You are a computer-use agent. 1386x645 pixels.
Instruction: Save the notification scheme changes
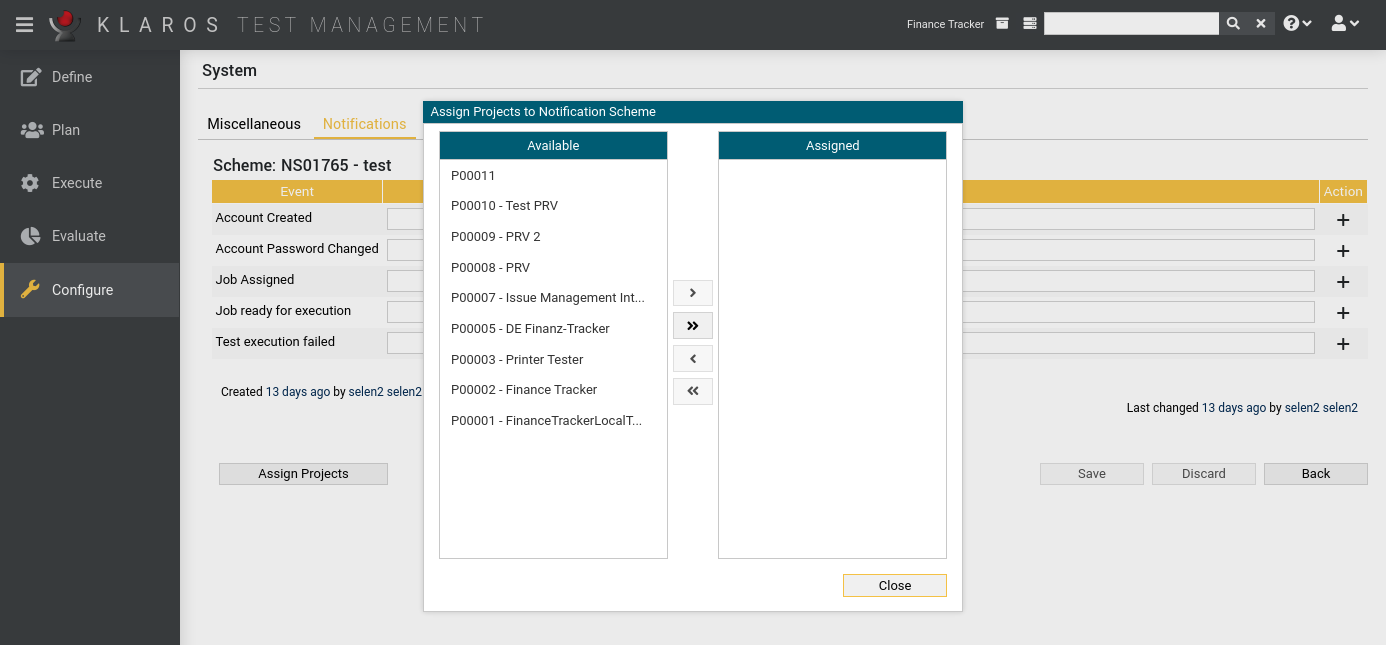(x=1091, y=473)
